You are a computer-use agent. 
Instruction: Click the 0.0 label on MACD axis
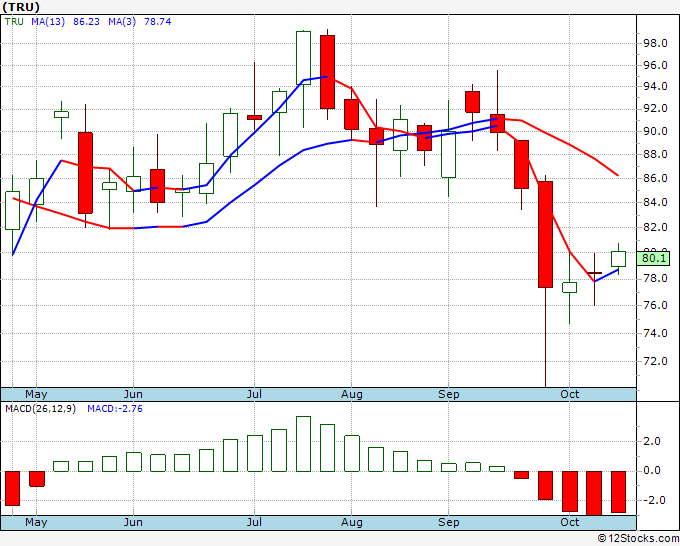coord(651,471)
